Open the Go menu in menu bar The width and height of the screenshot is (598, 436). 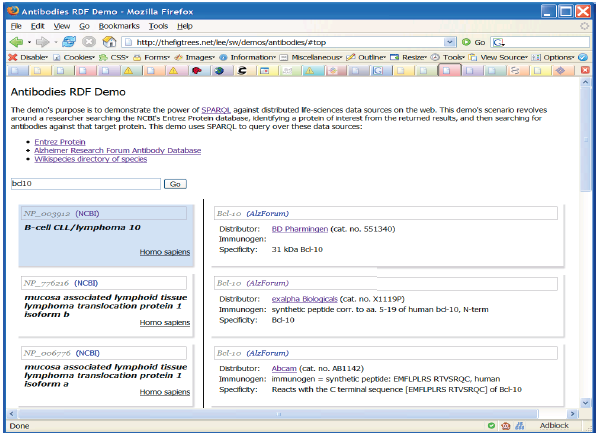pyautogui.click(x=84, y=26)
